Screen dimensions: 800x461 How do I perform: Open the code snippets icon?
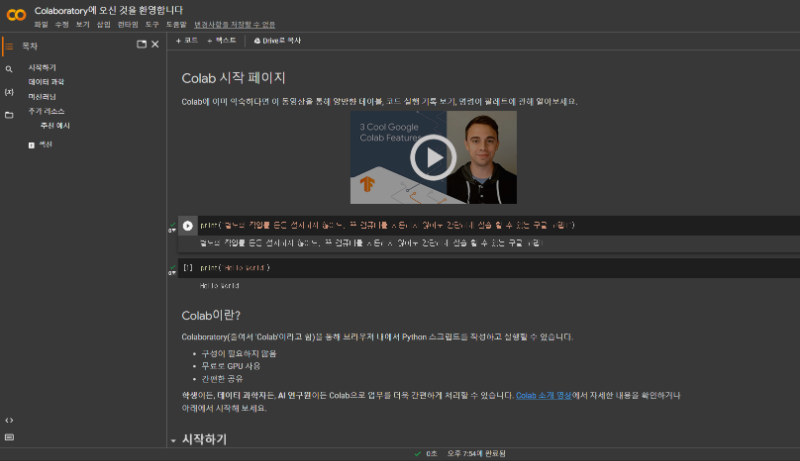pos(9,420)
